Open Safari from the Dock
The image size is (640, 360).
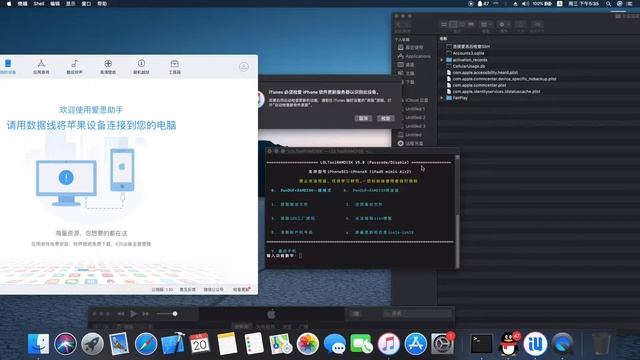tap(146, 344)
